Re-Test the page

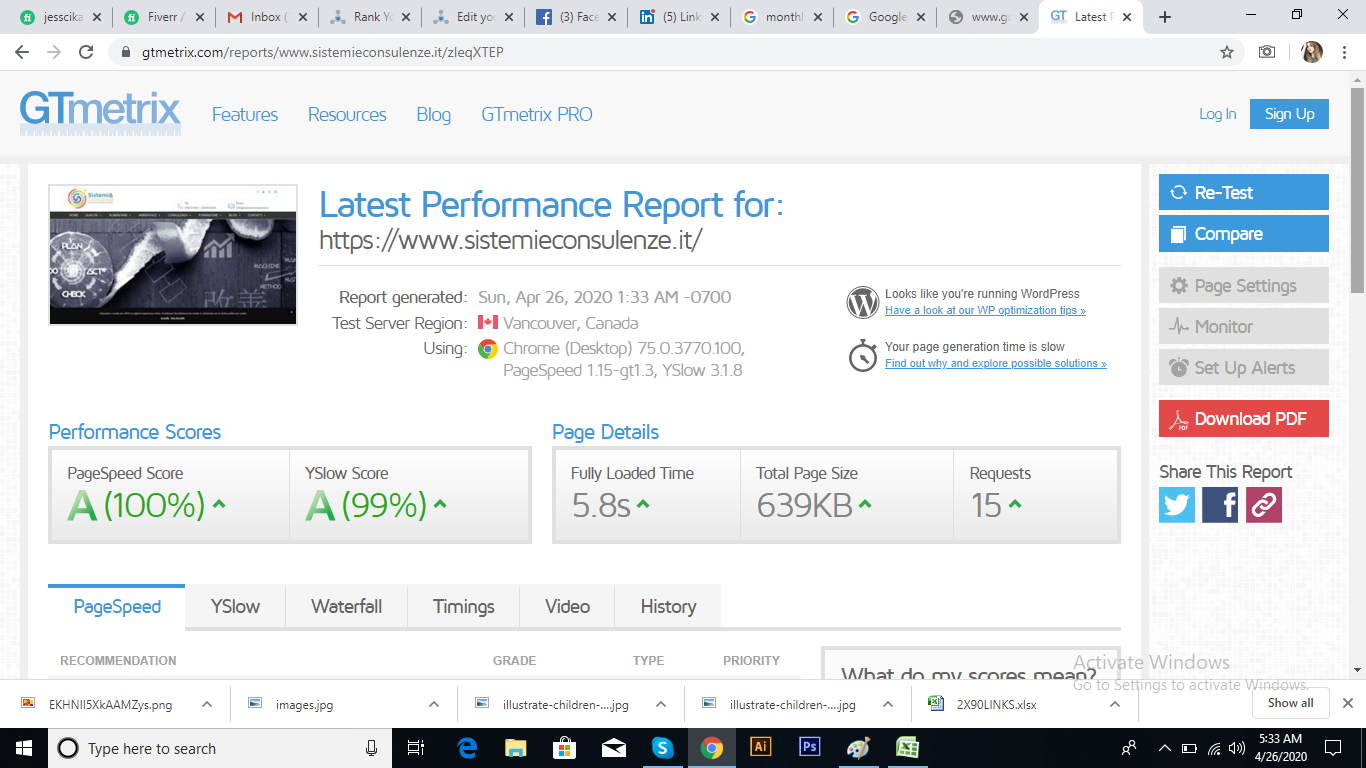tap(1243, 192)
